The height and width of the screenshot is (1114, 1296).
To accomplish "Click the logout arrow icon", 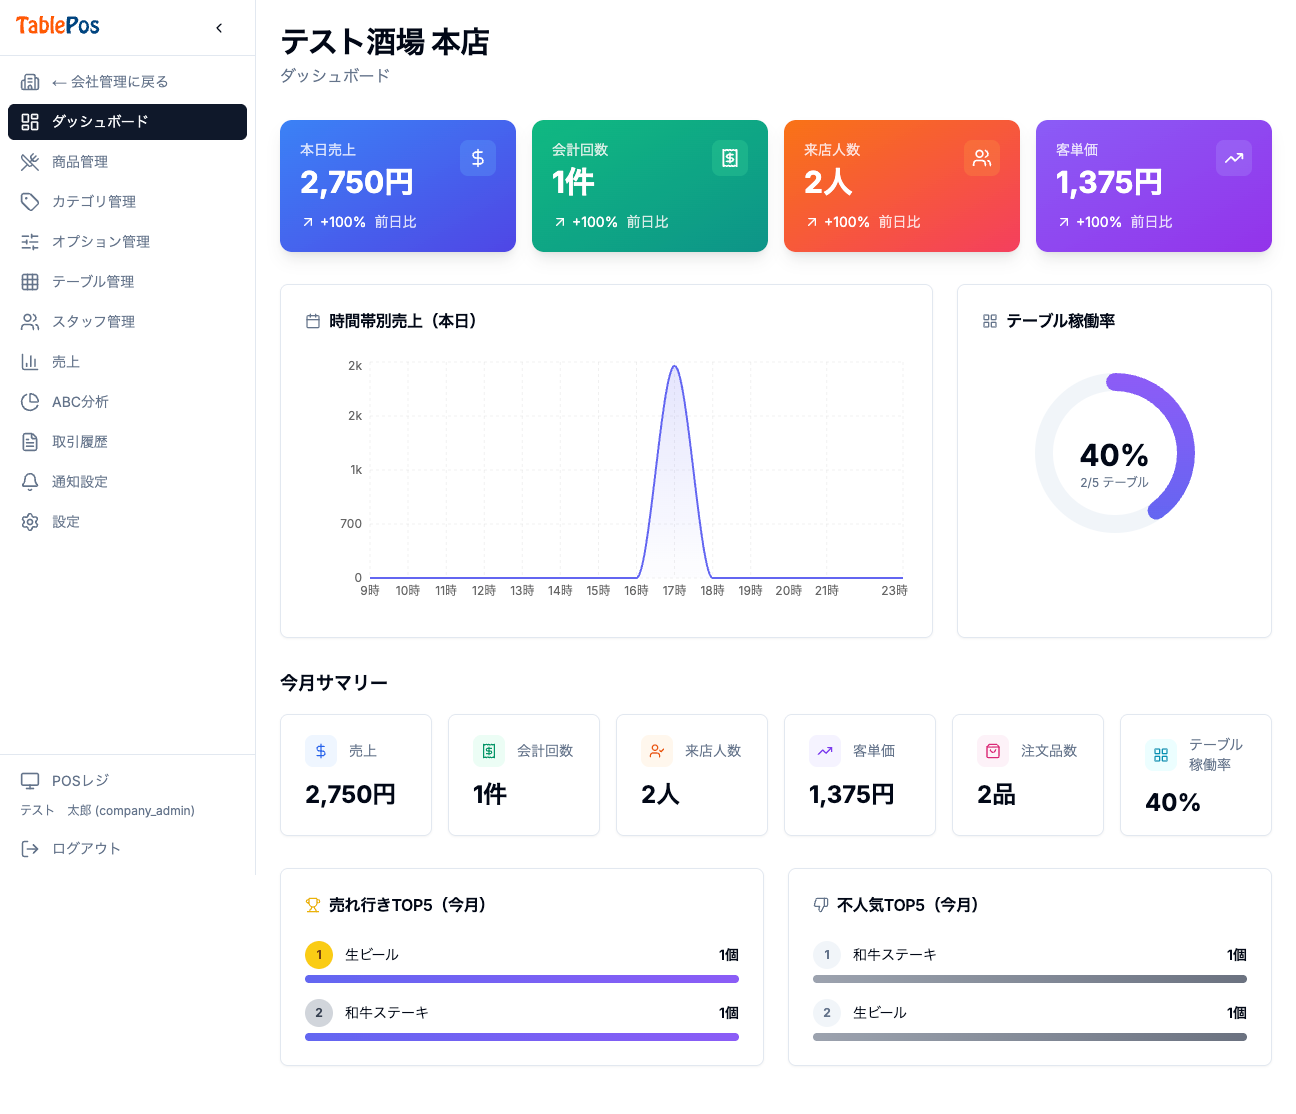I will [30, 849].
